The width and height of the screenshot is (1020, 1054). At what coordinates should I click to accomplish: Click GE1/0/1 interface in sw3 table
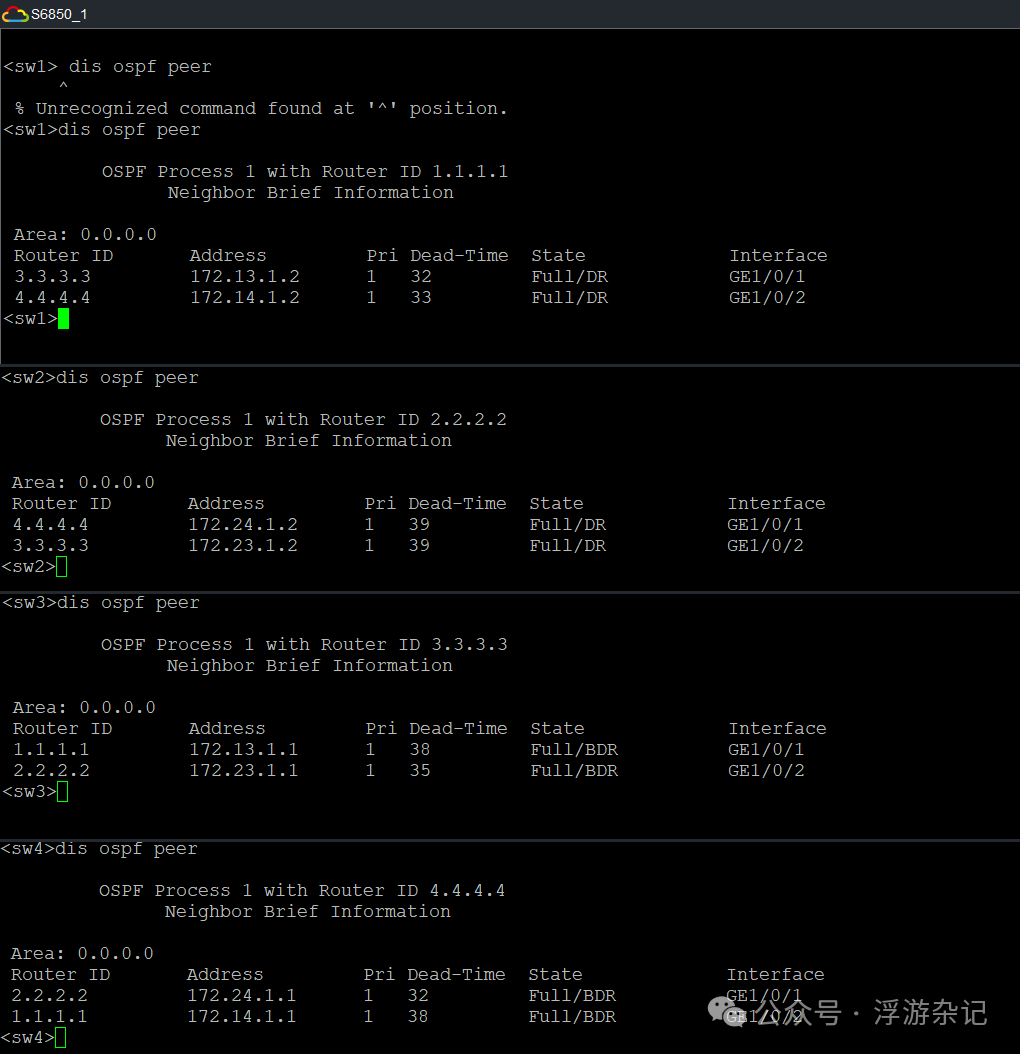[x=766, y=749]
